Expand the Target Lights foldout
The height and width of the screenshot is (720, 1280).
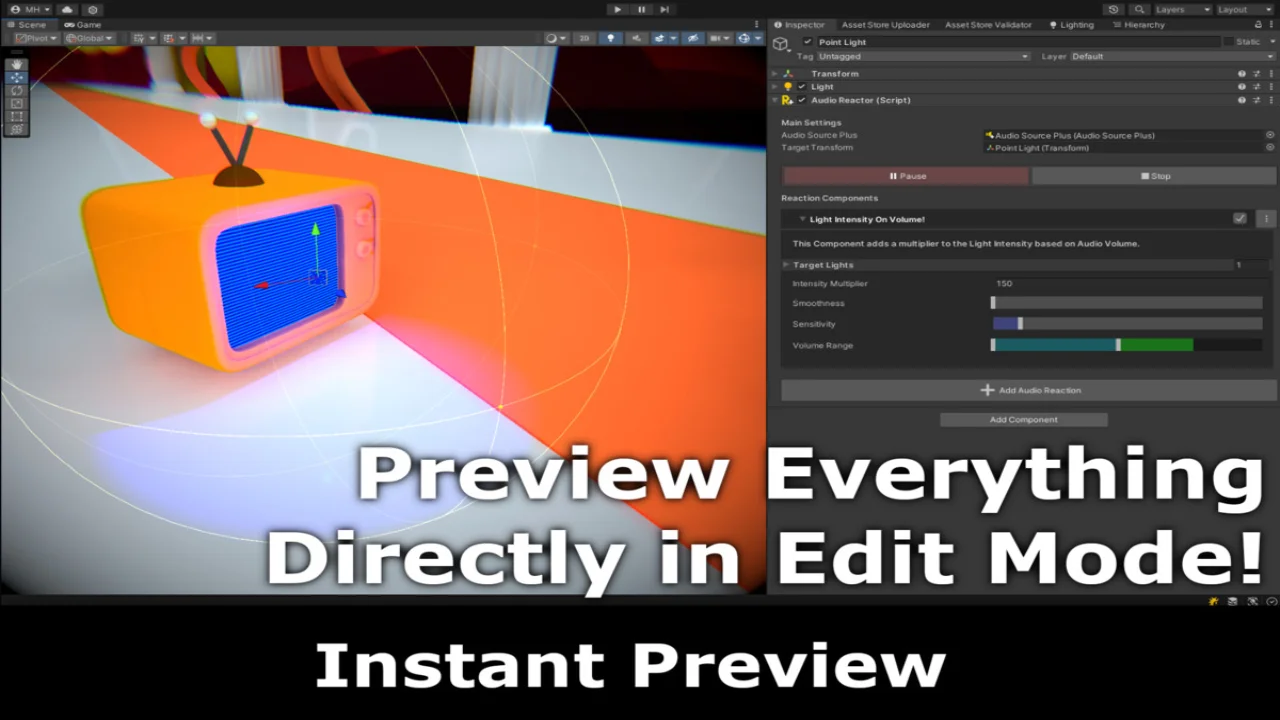coord(786,265)
